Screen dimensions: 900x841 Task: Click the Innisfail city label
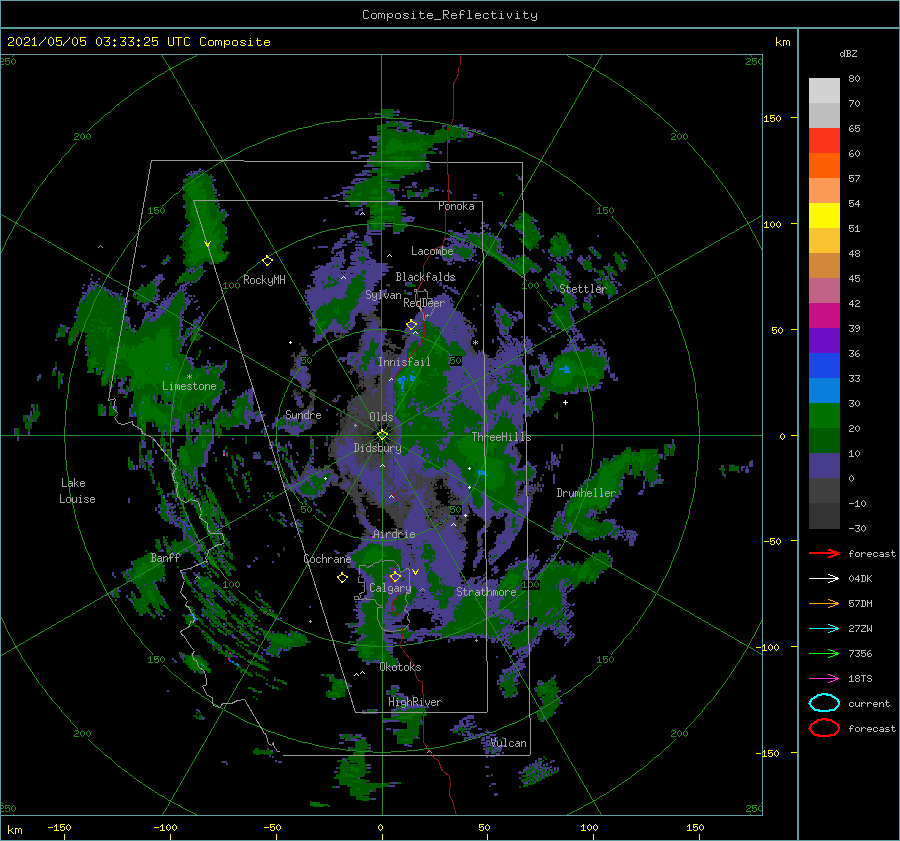404,362
